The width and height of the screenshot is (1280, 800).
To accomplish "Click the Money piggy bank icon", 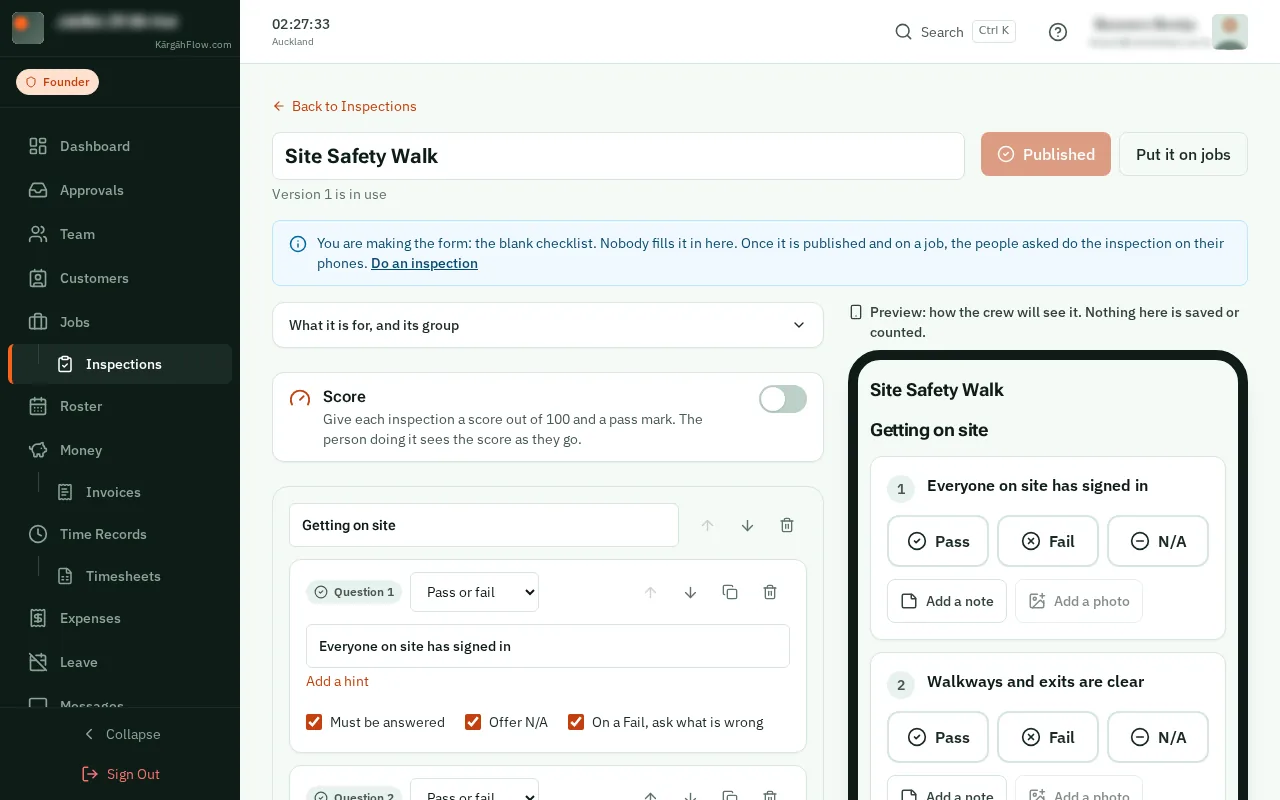I will 38,450.
